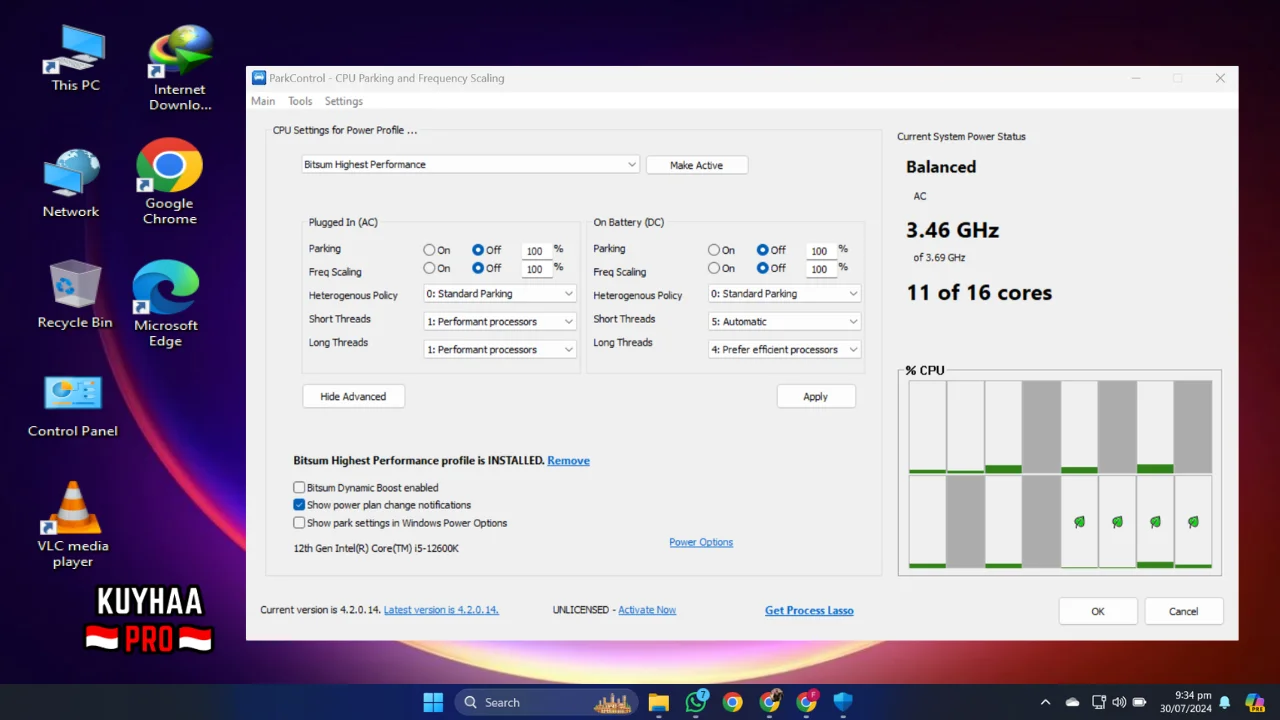
Task: Open Microsoft Edge desktop shortcut
Action: tap(166, 304)
